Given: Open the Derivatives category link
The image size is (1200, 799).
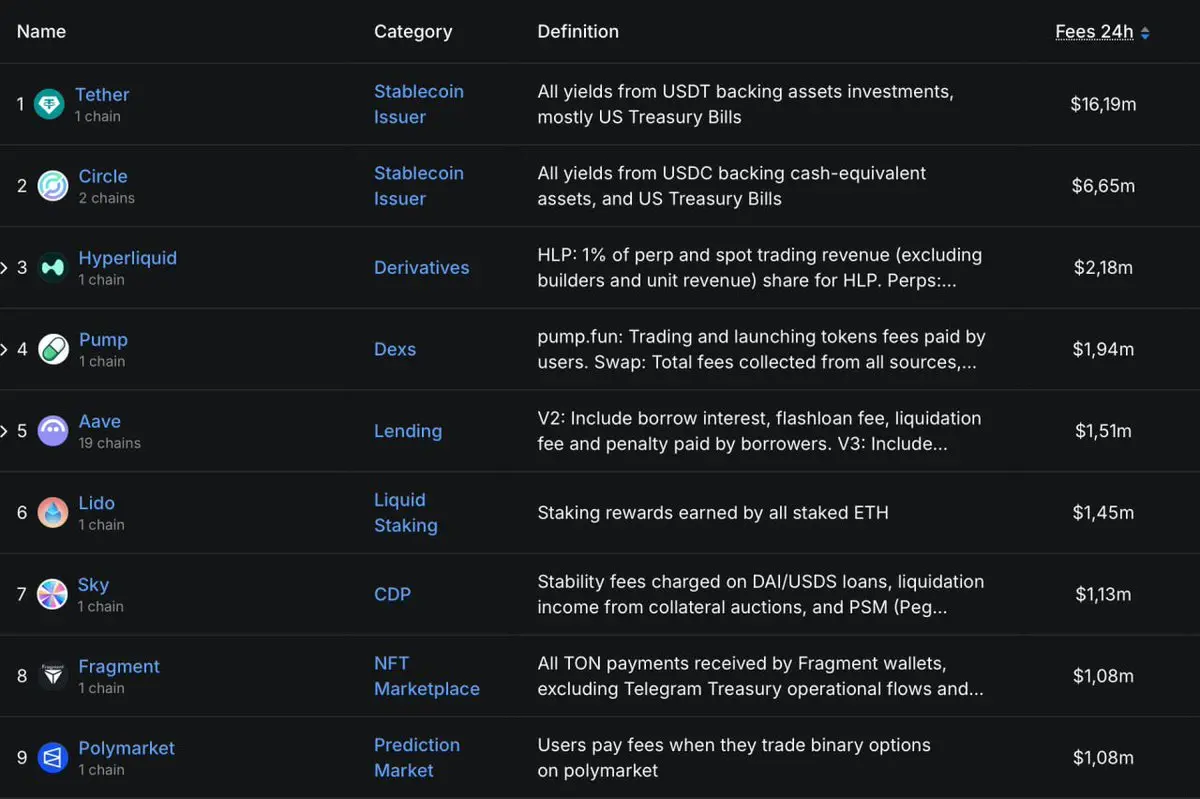Looking at the screenshot, I should pyautogui.click(x=421, y=268).
